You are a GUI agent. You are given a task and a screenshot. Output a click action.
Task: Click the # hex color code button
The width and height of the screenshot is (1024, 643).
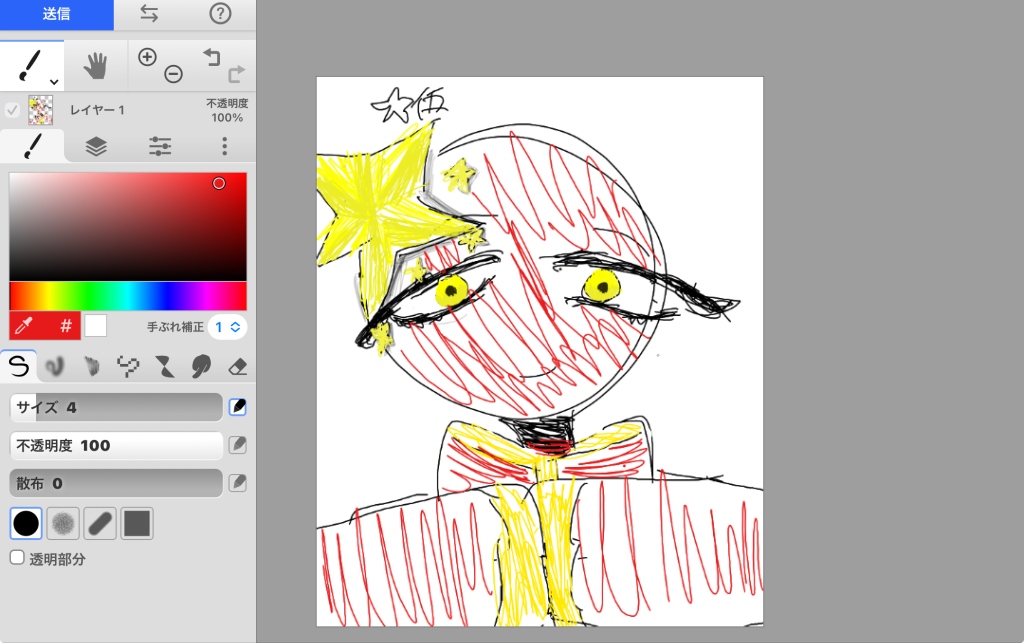[65, 326]
